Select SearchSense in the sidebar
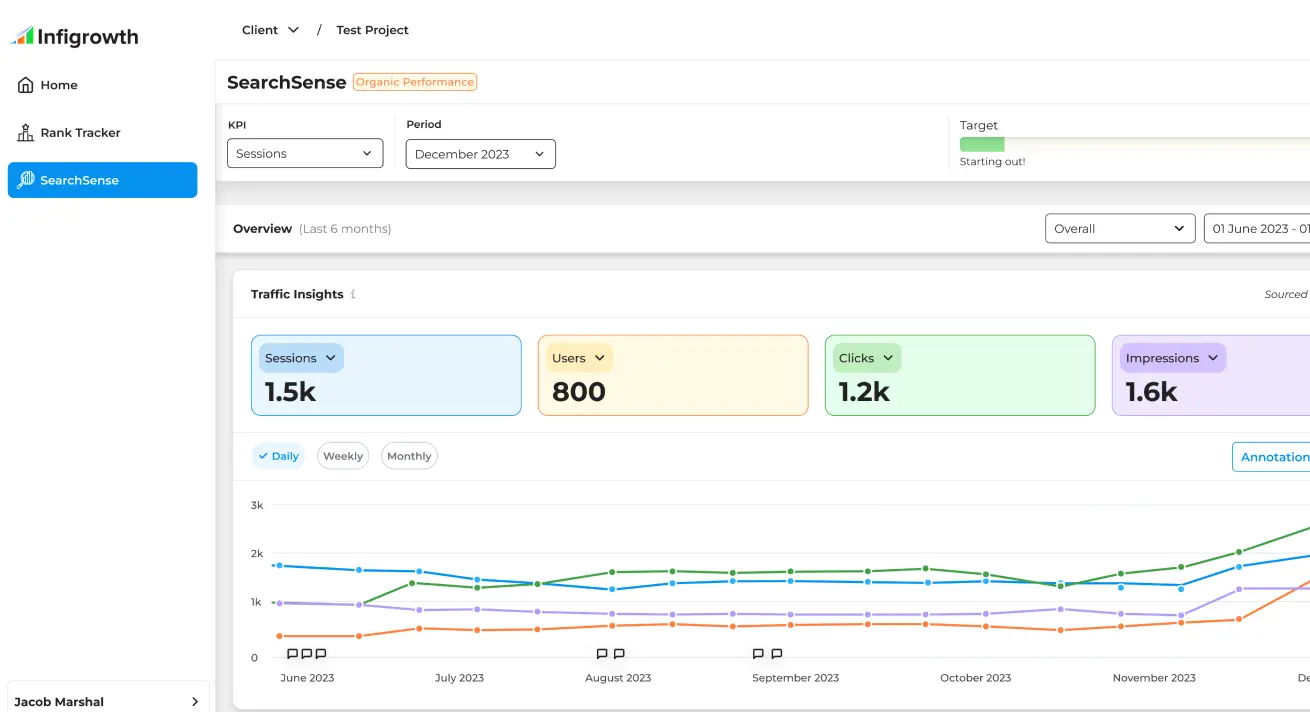The image size is (1310, 712). (x=103, y=180)
